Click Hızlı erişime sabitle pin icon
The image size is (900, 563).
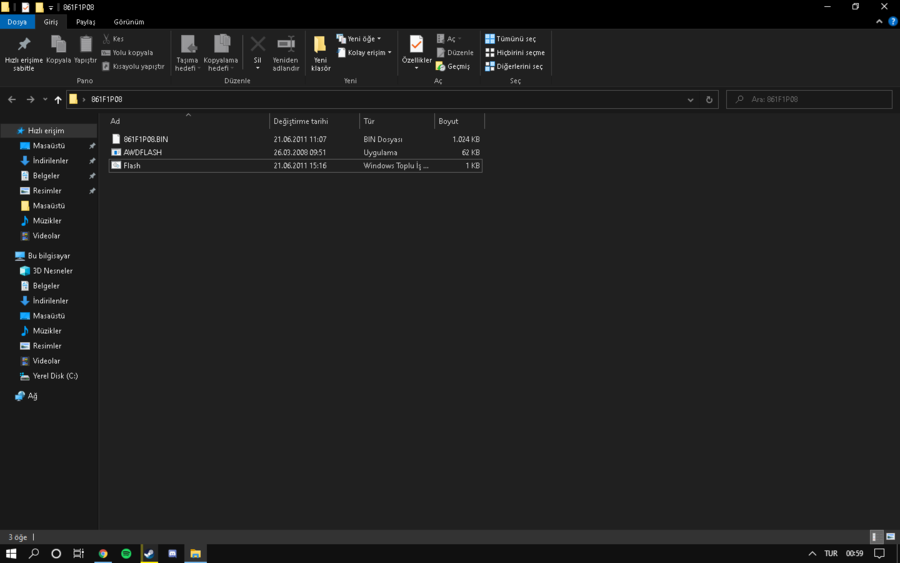point(24,45)
